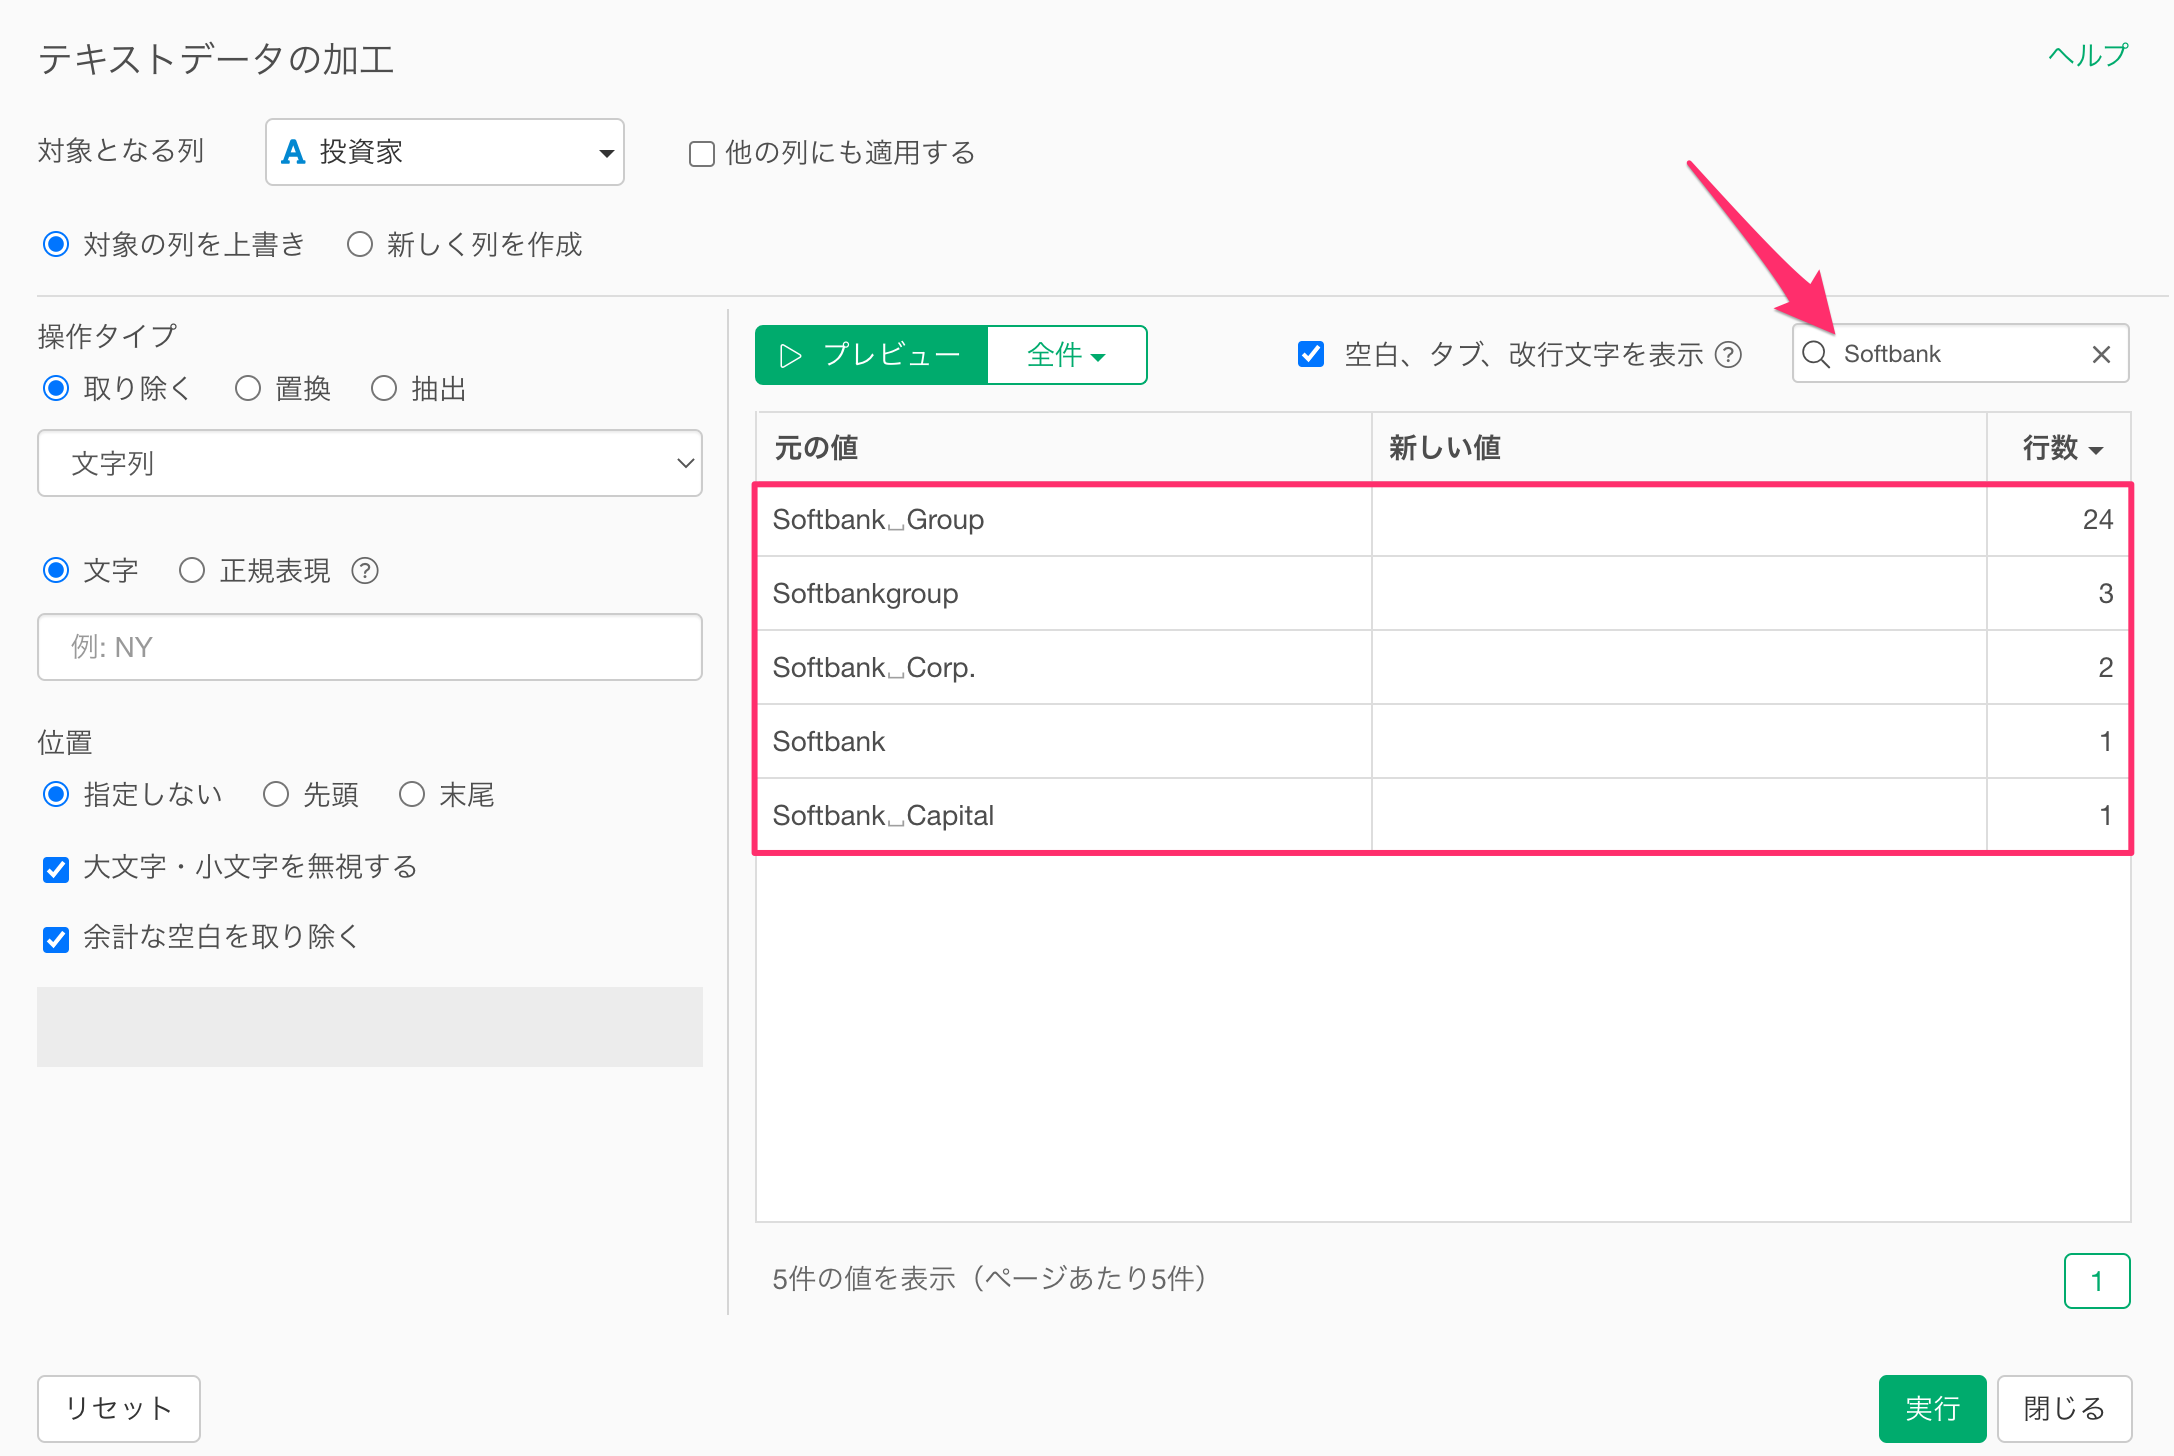Select the 正規表現 match mode
Image resolution: width=2174 pixels, height=1456 pixels.
(x=192, y=570)
